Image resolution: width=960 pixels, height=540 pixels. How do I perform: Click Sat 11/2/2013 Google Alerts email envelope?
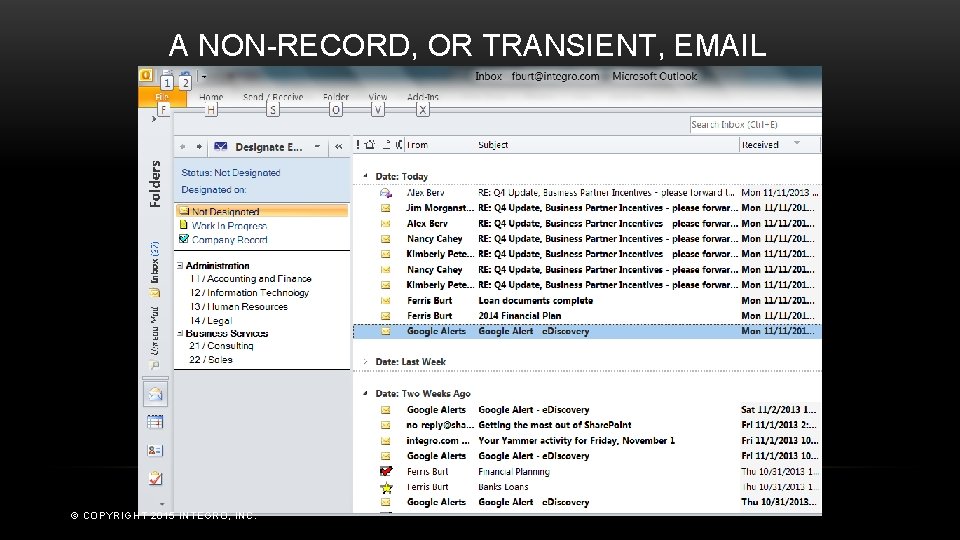386,410
